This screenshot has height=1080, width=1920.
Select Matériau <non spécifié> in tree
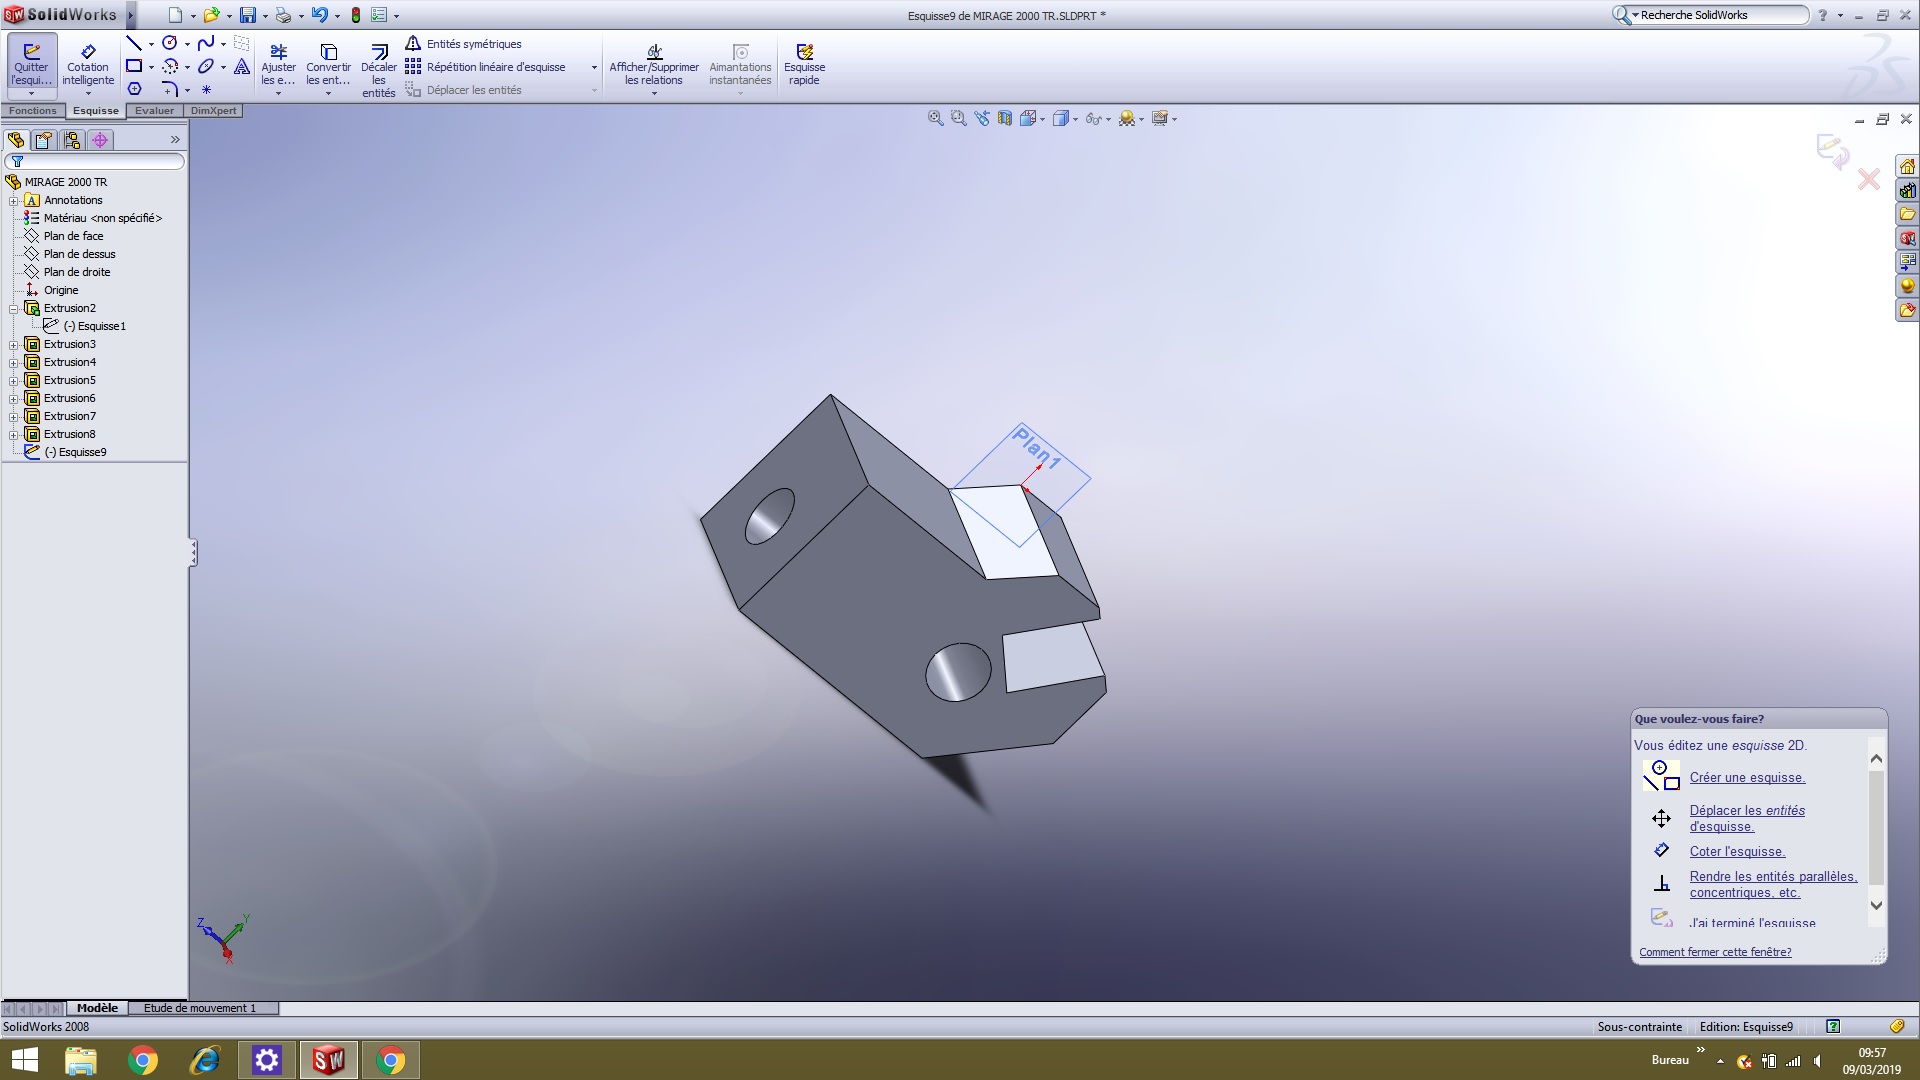[102, 218]
